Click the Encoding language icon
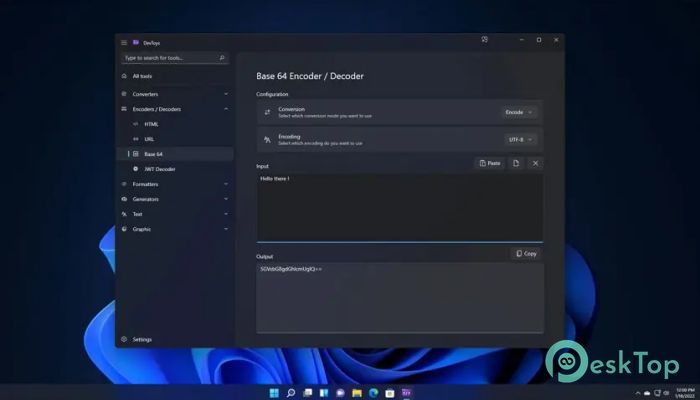The image size is (700, 400). click(x=267, y=140)
